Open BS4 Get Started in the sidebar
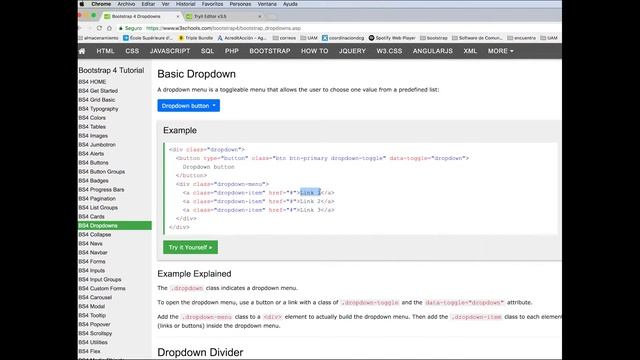 98,91
